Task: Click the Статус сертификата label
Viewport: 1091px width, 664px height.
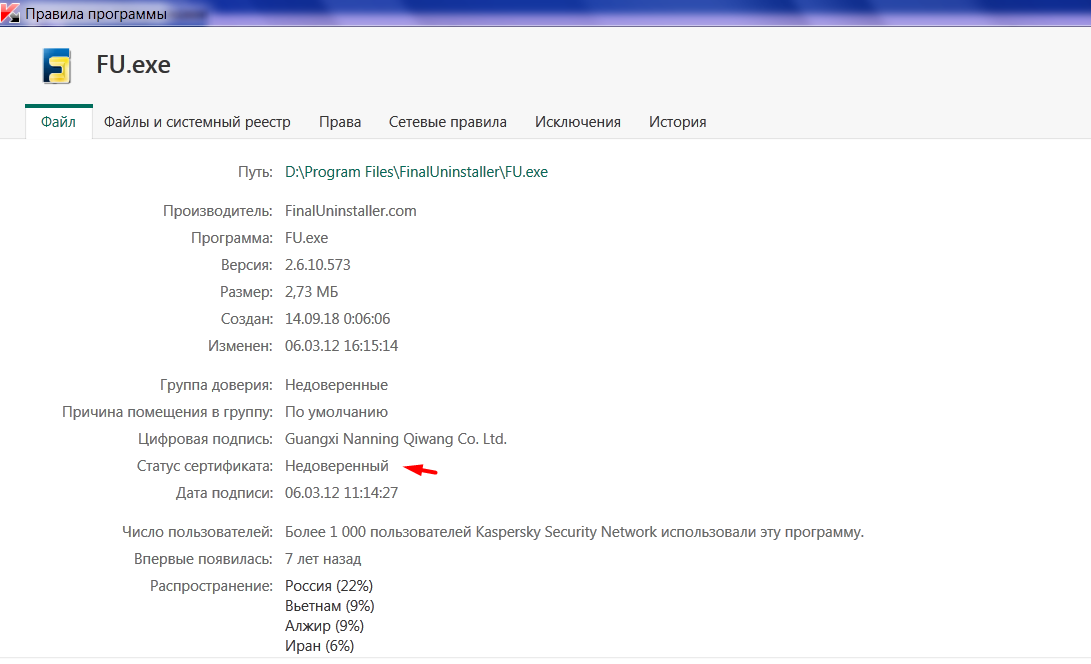Action: click(205, 466)
